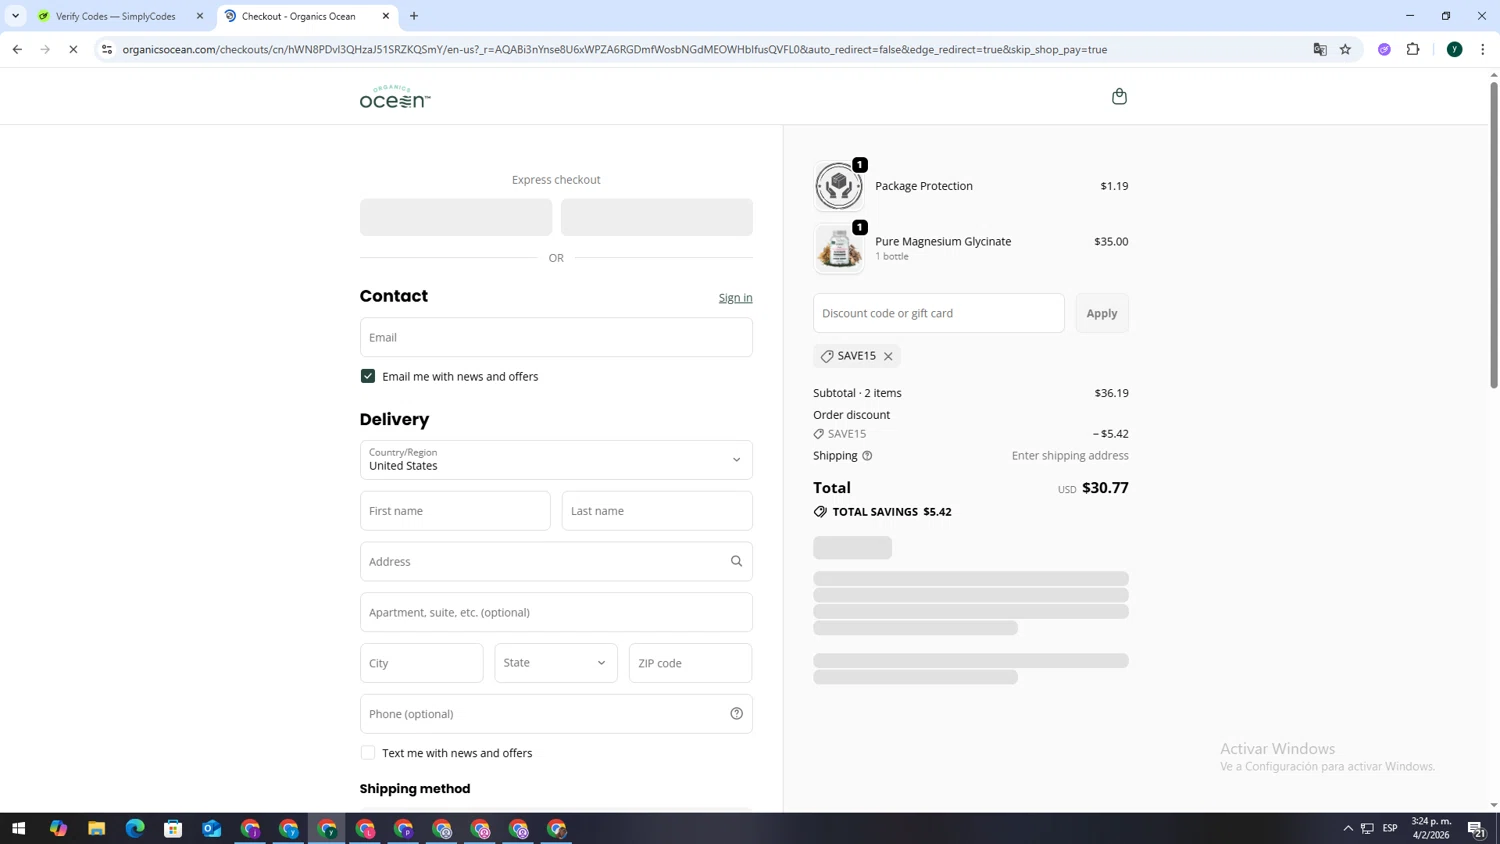
Task: Click the ZIP code field
Action: point(690,663)
